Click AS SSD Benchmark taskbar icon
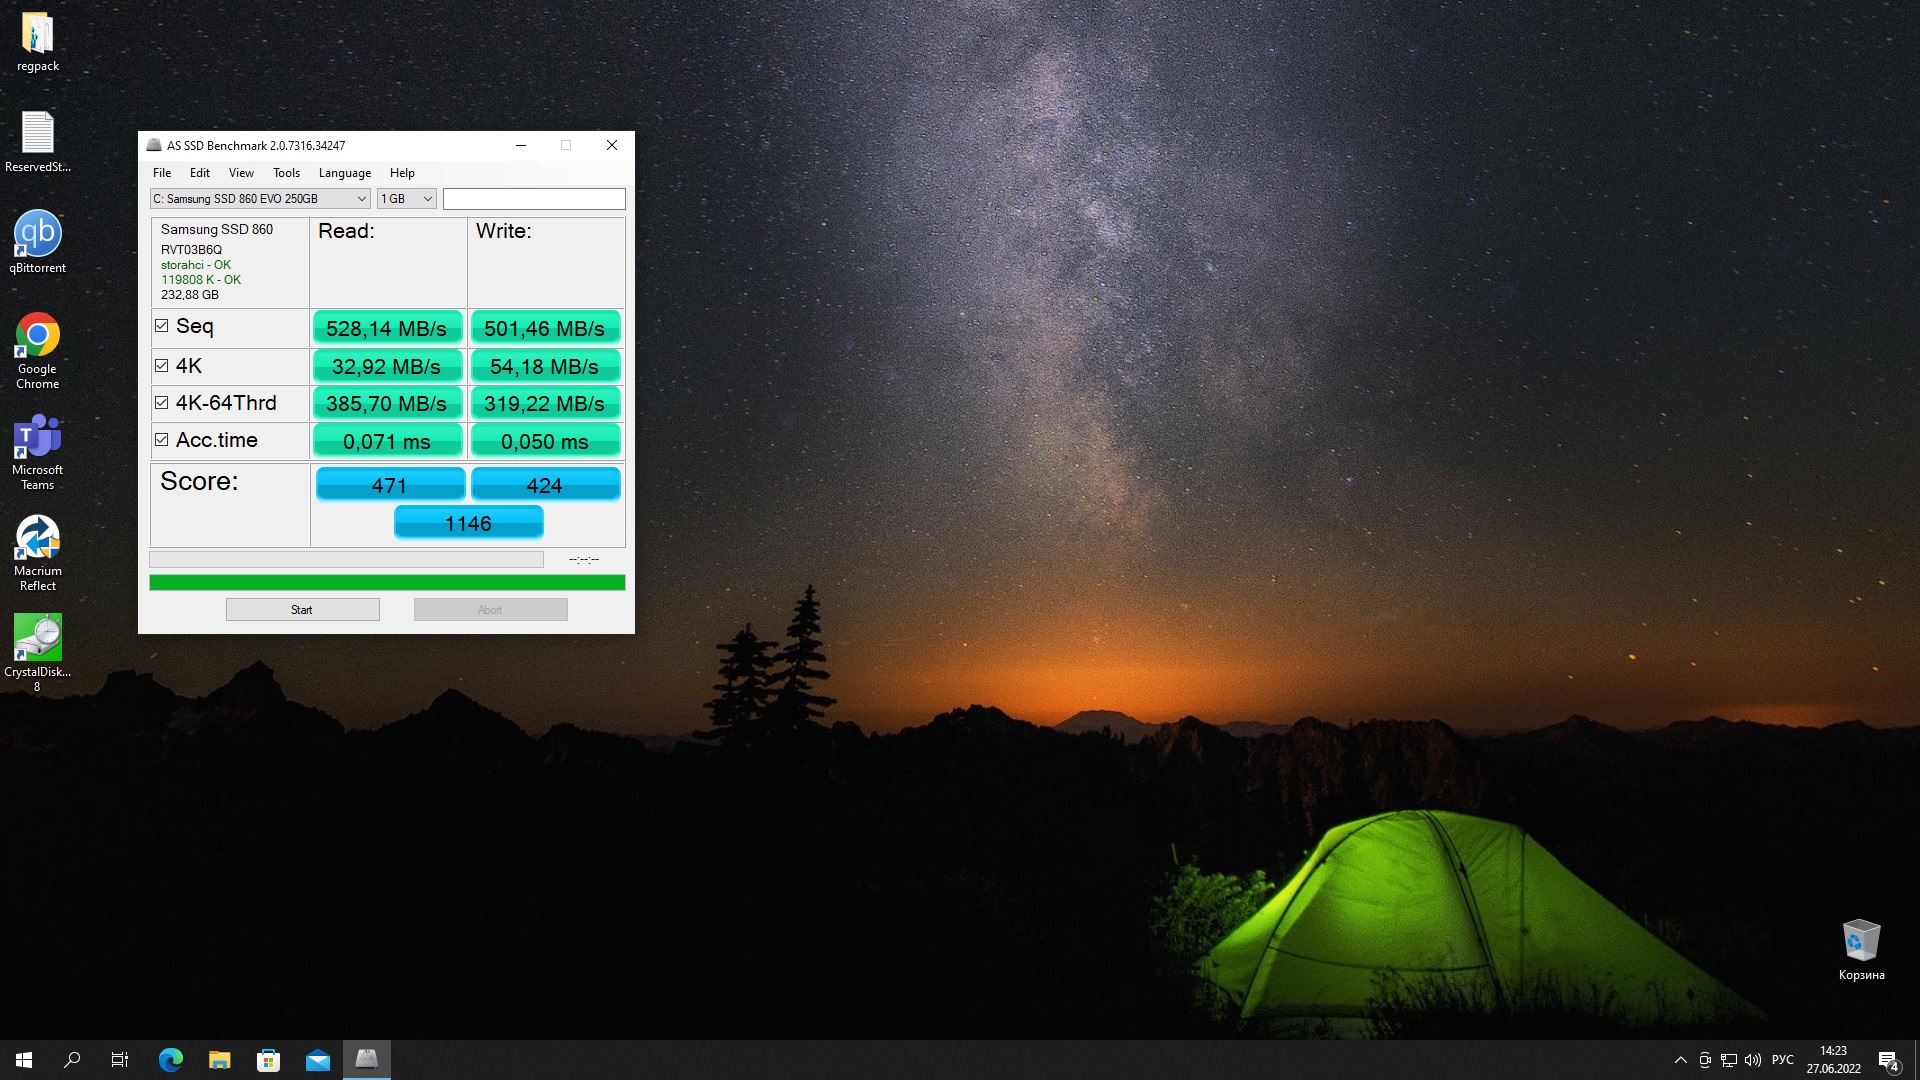 (x=367, y=1059)
